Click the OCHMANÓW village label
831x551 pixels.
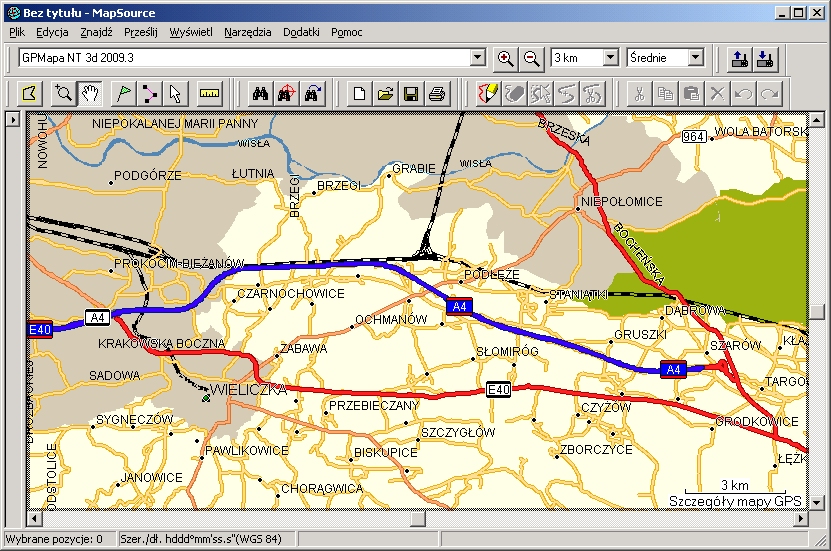click(x=391, y=320)
